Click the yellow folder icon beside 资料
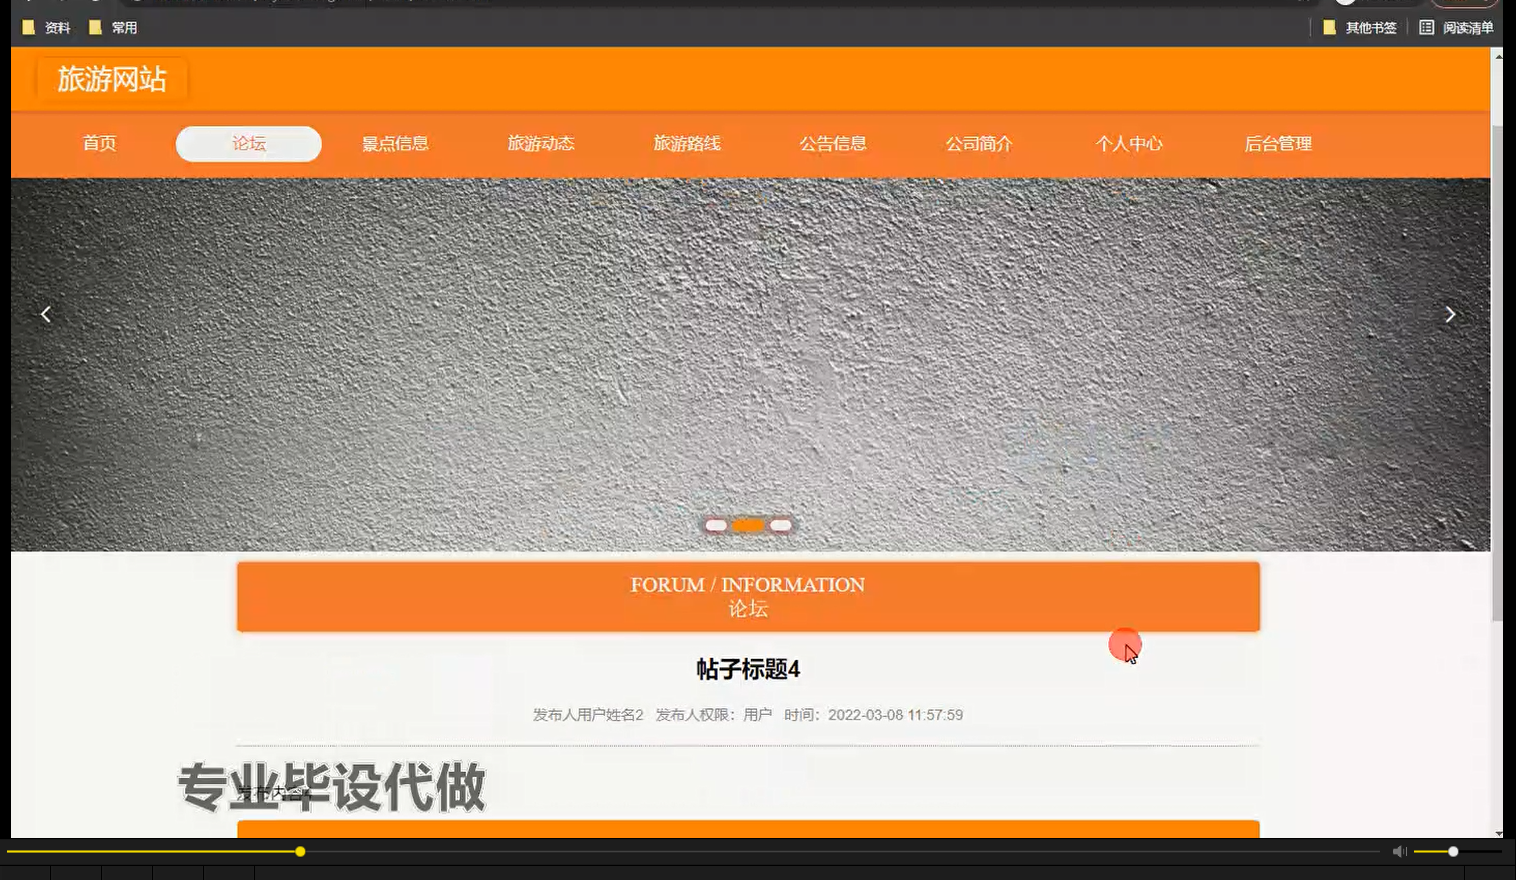The height and width of the screenshot is (880, 1516). click(x=26, y=27)
